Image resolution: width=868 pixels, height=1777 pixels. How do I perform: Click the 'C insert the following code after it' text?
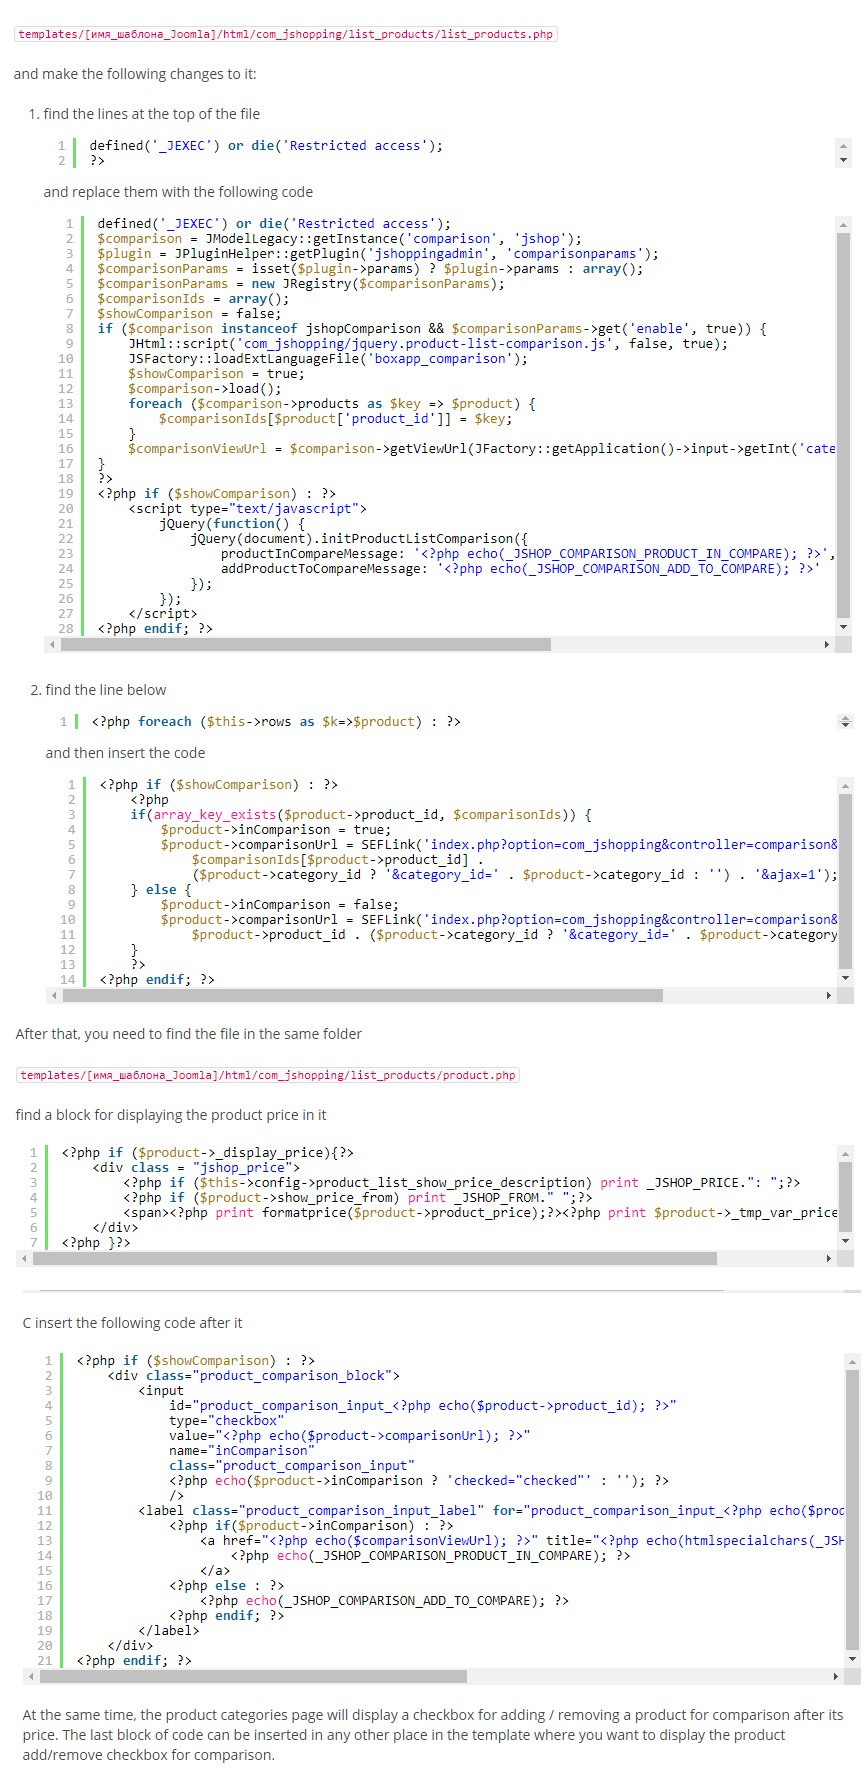coord(132,1323)
